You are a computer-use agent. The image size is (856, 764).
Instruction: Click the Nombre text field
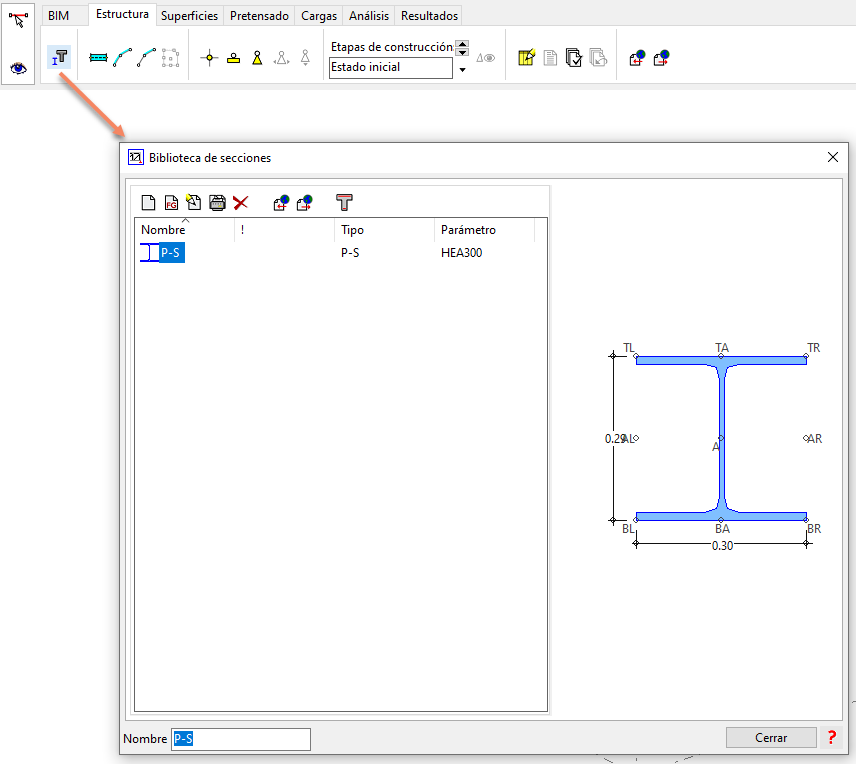241,739
